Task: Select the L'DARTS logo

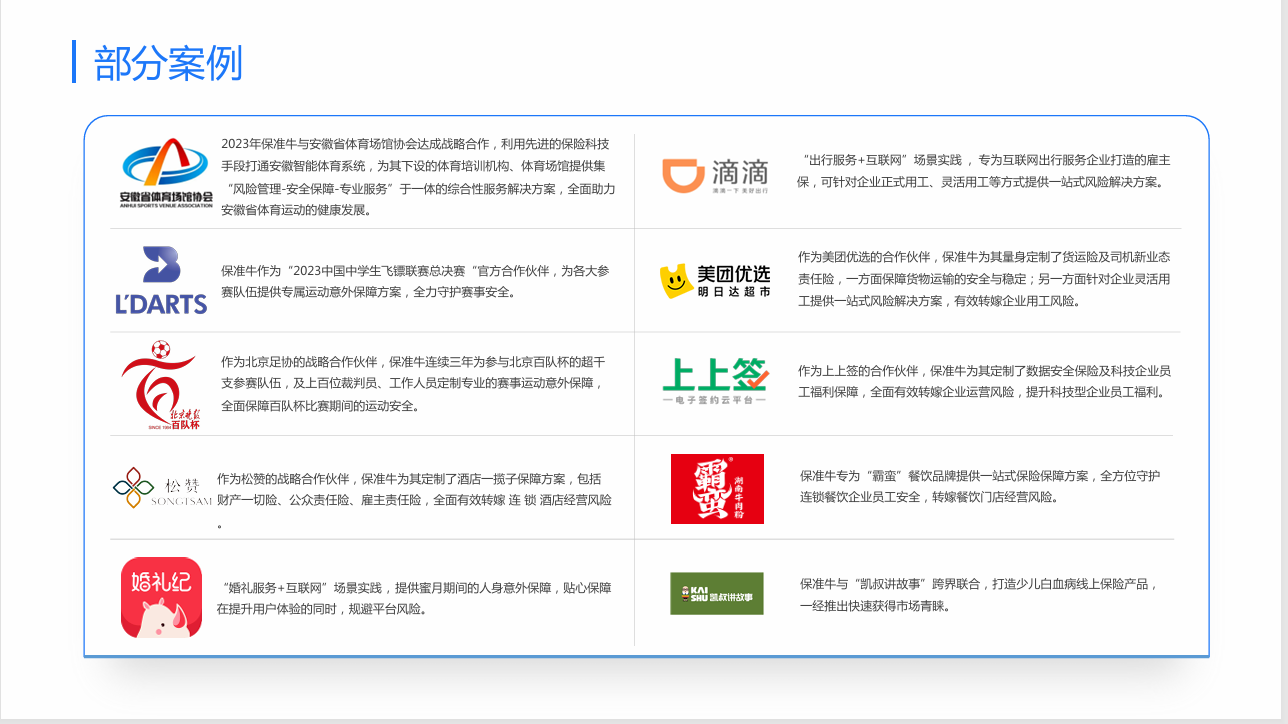Action: [x=161, y=281]
